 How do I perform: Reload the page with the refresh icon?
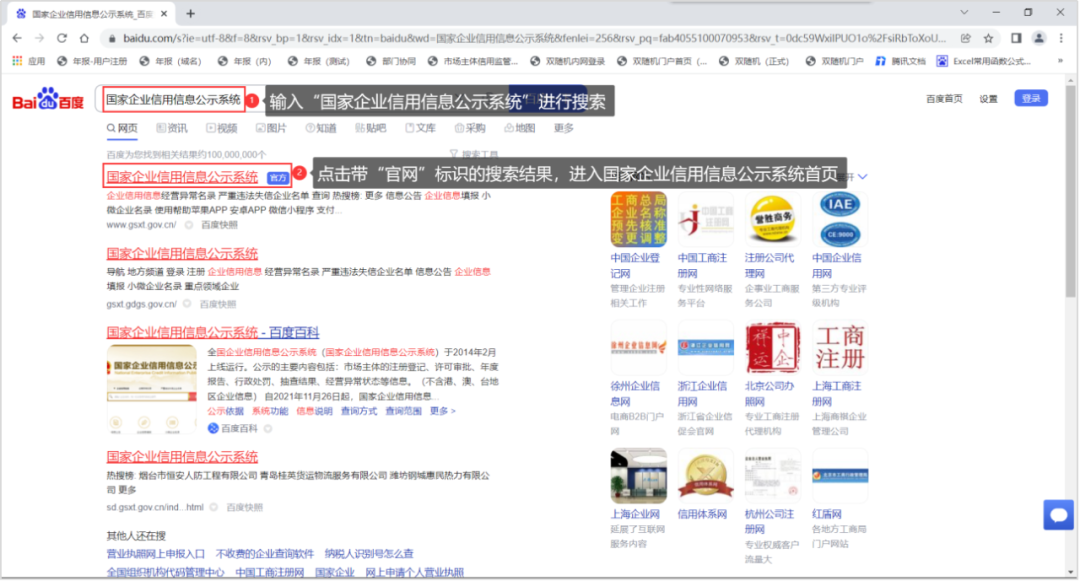[x=62, y=39]
